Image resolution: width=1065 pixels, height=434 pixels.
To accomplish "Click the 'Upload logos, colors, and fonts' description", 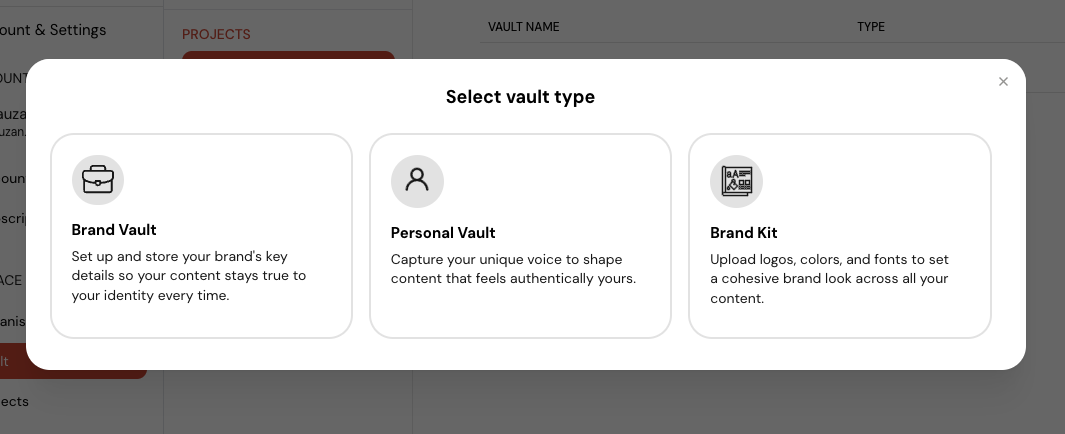I will pos(829,278).
